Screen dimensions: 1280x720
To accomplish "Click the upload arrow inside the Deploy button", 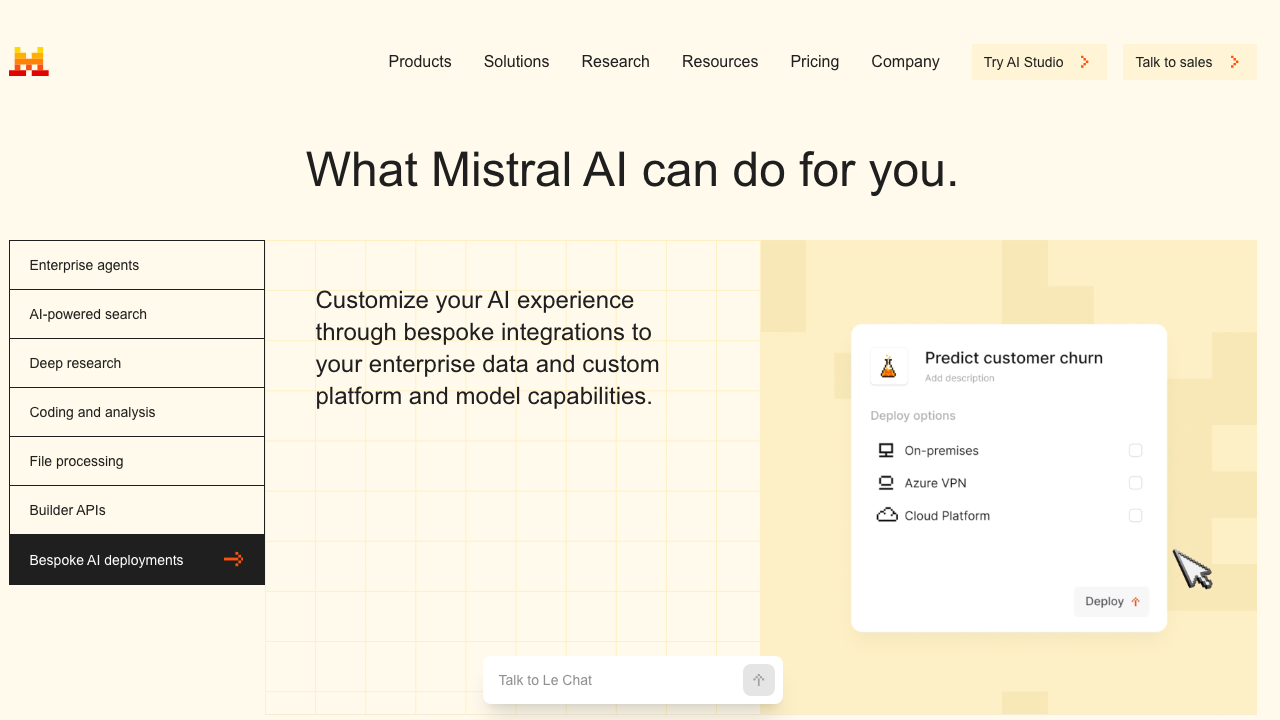I will [1136, 601].
